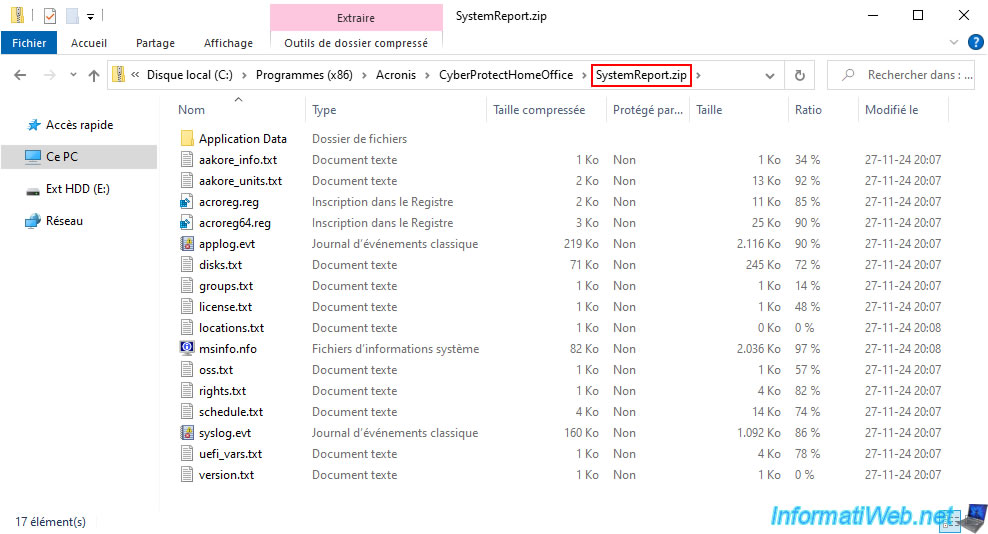The image size is (988, 534).
Task: Open the recent locations dropdown arrow
Action: coord(73,75)
